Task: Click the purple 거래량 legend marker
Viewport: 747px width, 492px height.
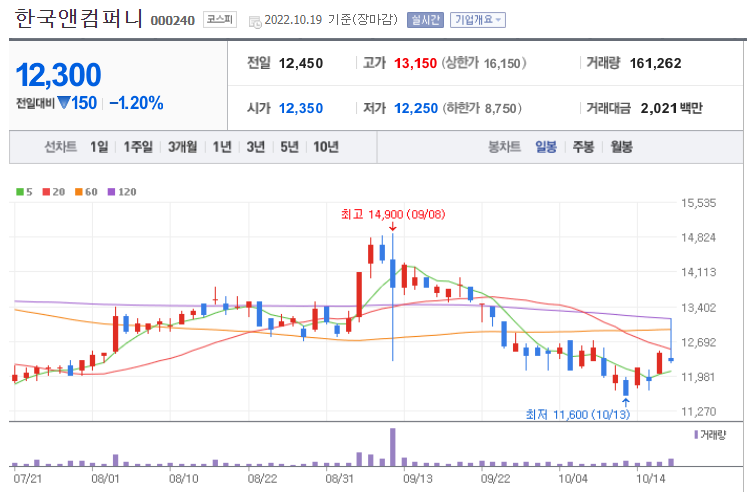Action: point(696,434)
